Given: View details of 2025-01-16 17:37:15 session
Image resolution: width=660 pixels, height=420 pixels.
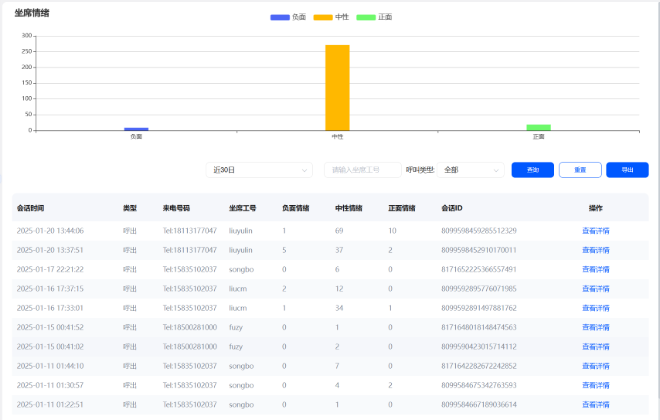Looking at the screenshot, I should (x=595, y=288).
